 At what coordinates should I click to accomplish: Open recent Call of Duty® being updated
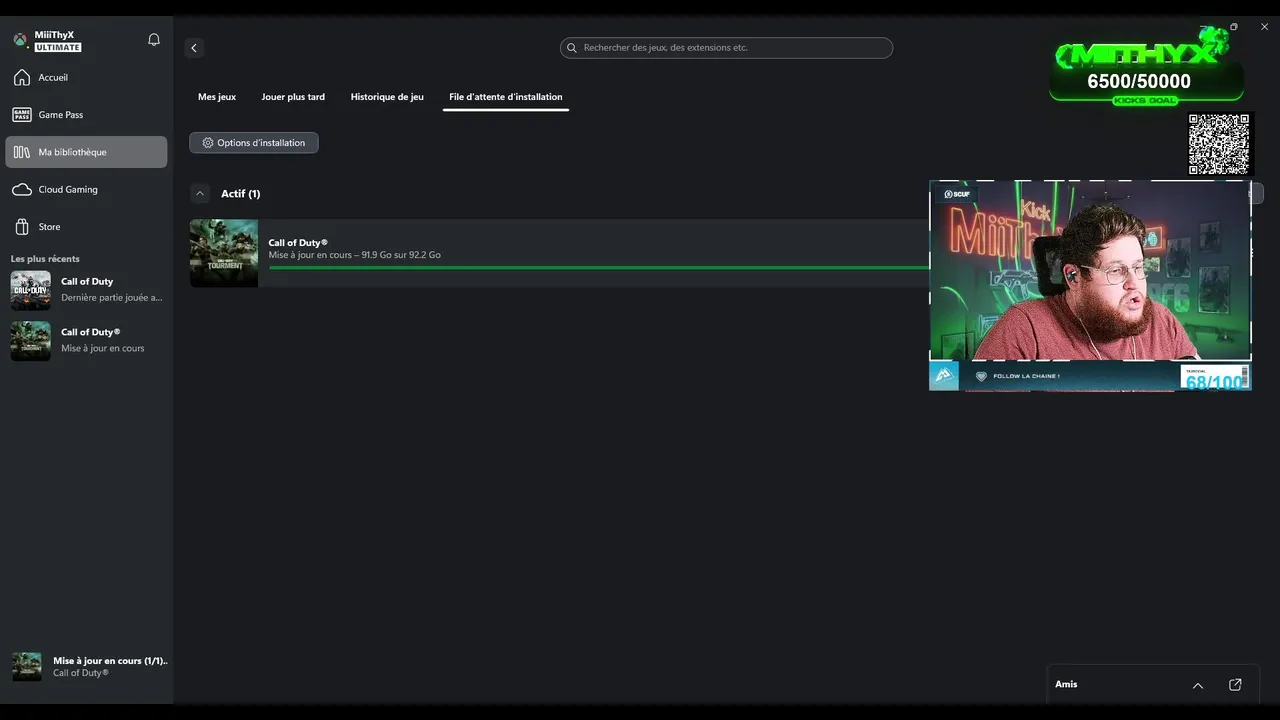(86, 341)
